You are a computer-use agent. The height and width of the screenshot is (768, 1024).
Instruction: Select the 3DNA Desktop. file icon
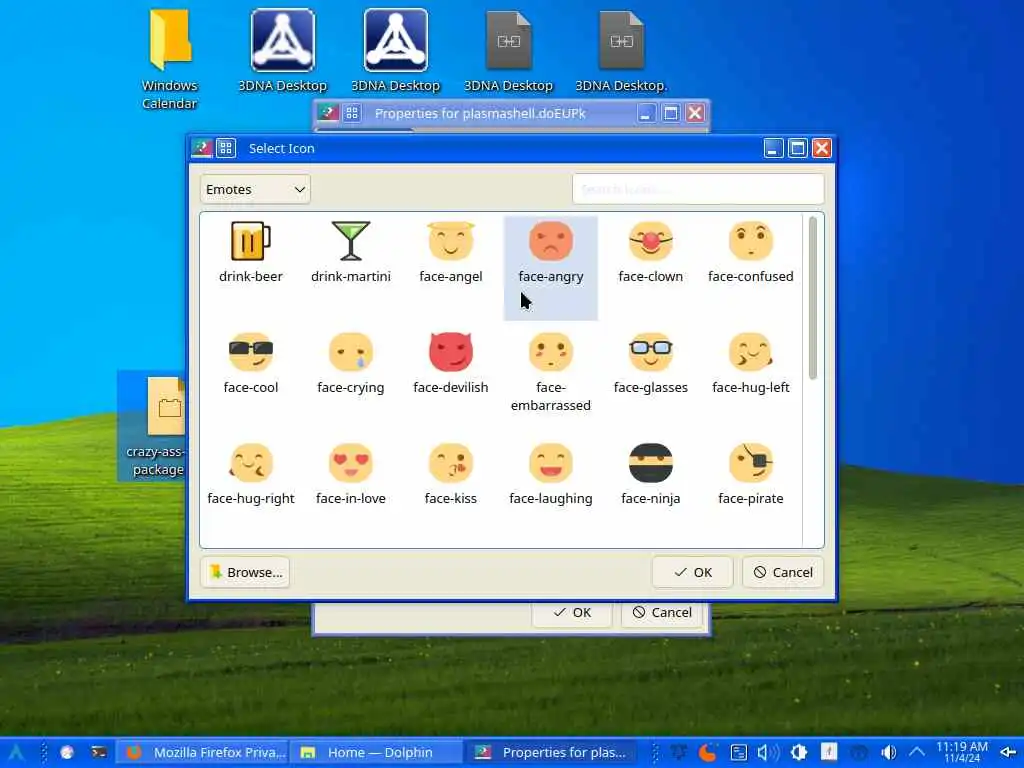tap(621, 51)
